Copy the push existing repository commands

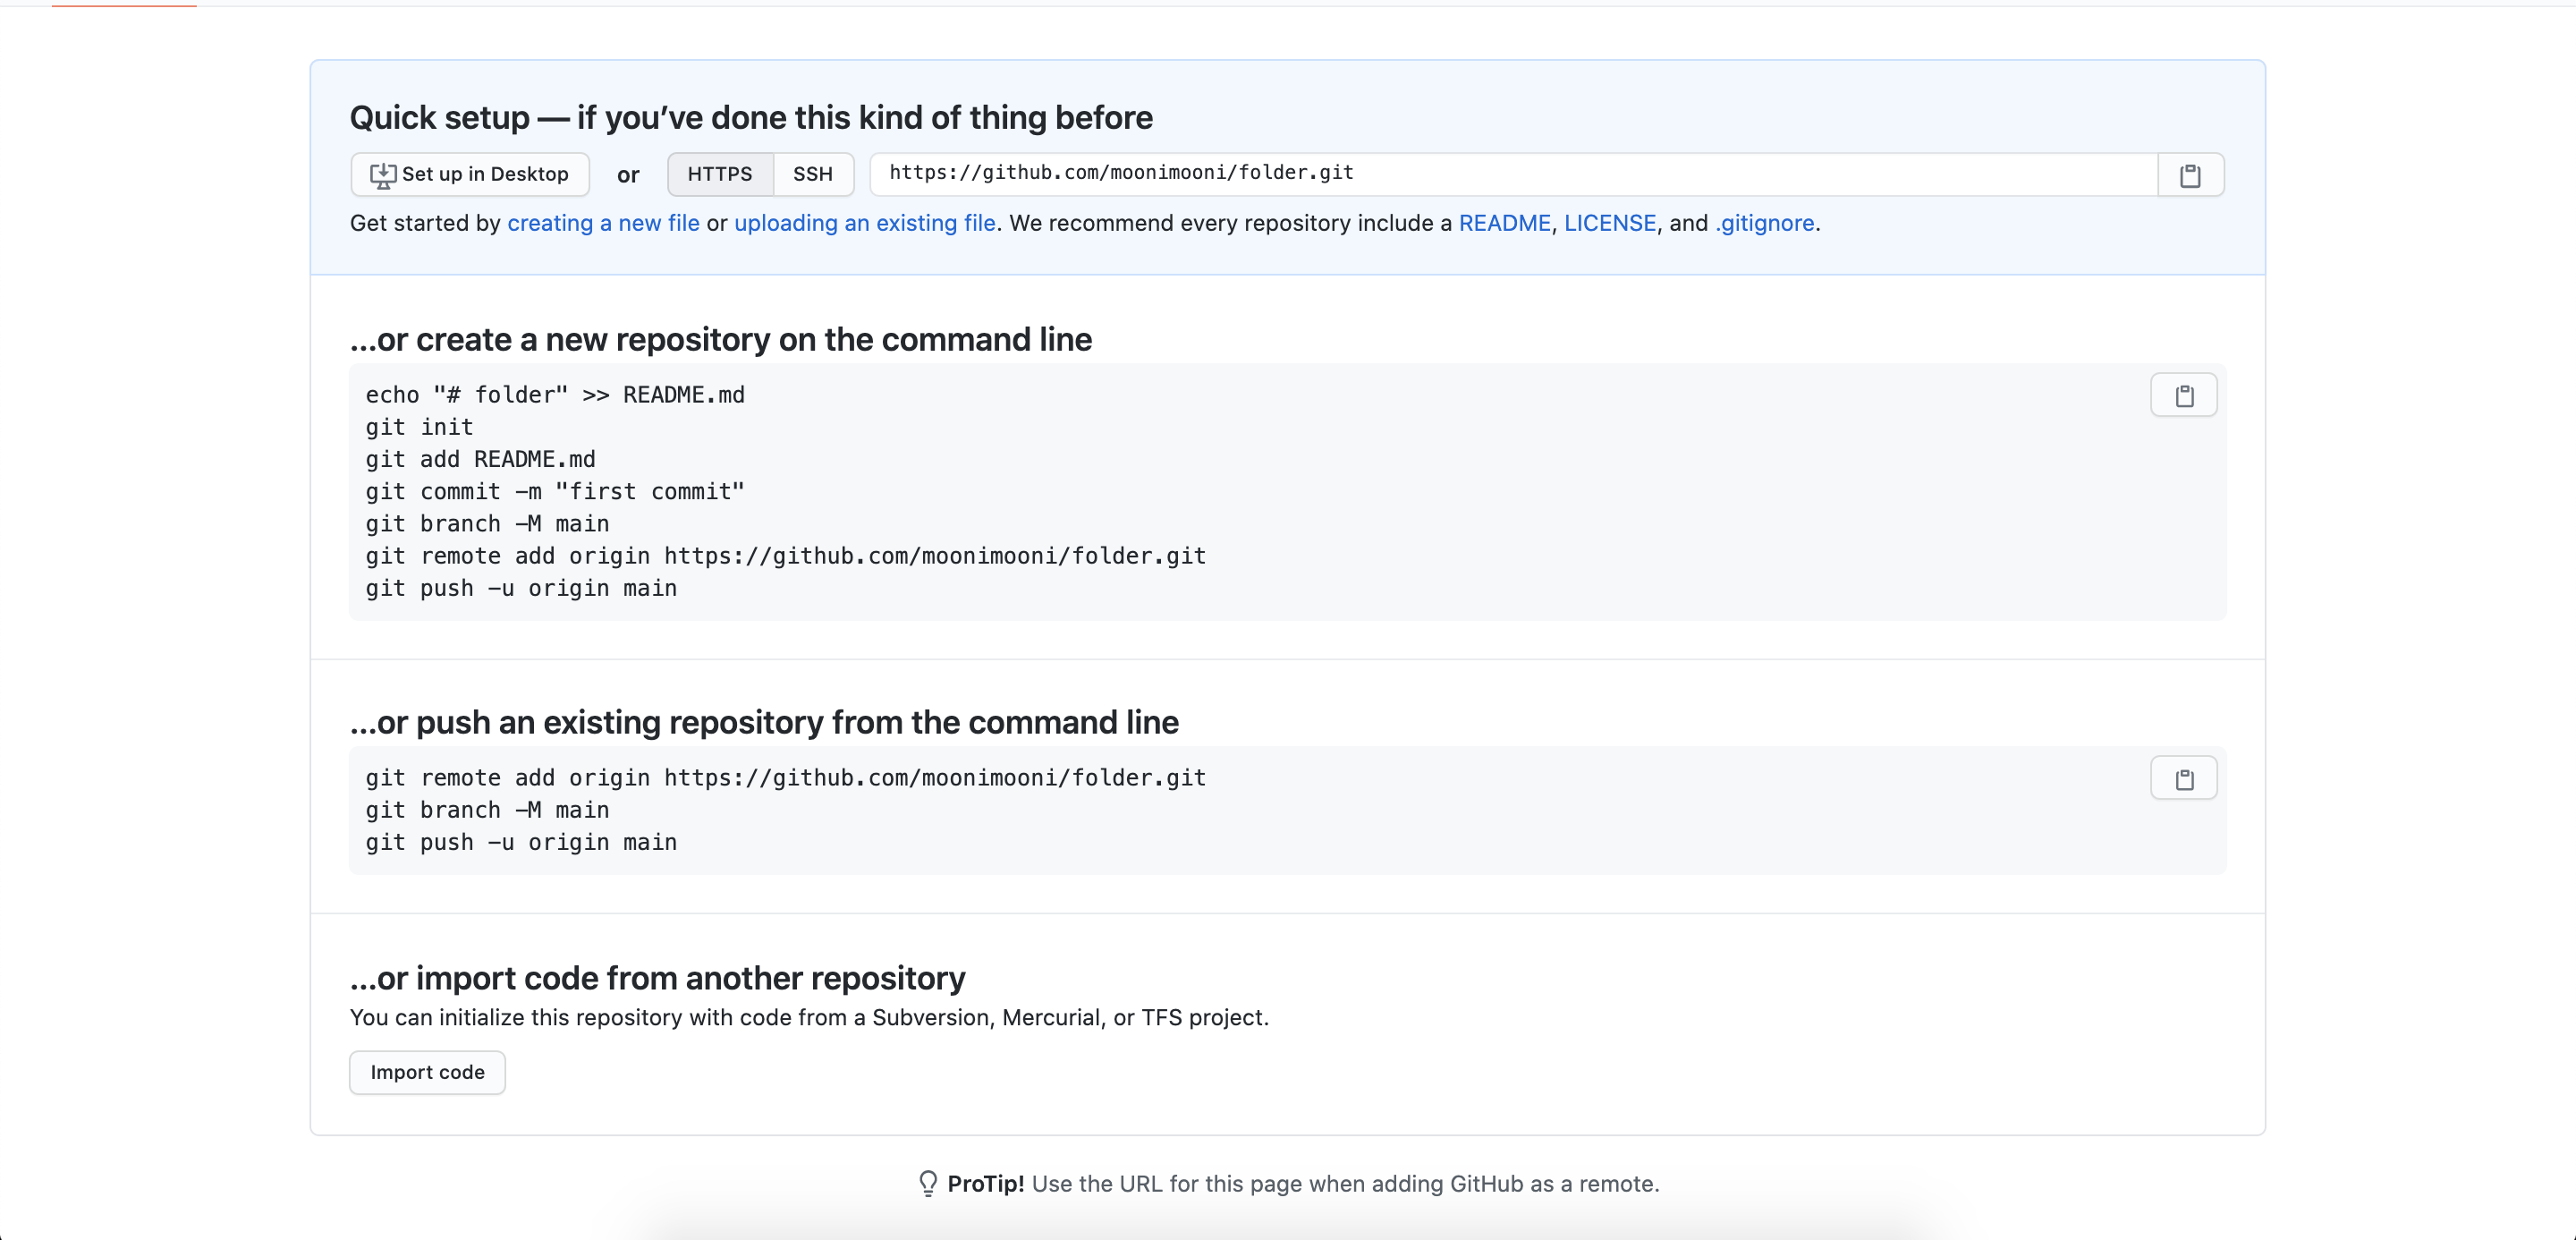(2183, 778)
